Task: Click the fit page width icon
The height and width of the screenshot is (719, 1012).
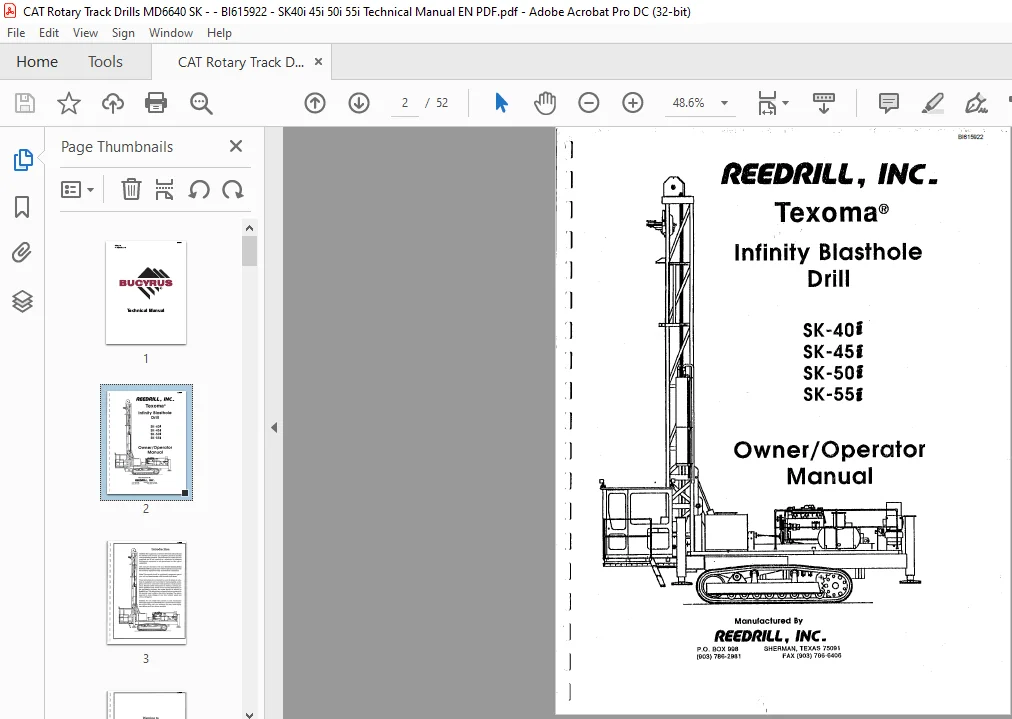Action: click(x=767, y=103)
